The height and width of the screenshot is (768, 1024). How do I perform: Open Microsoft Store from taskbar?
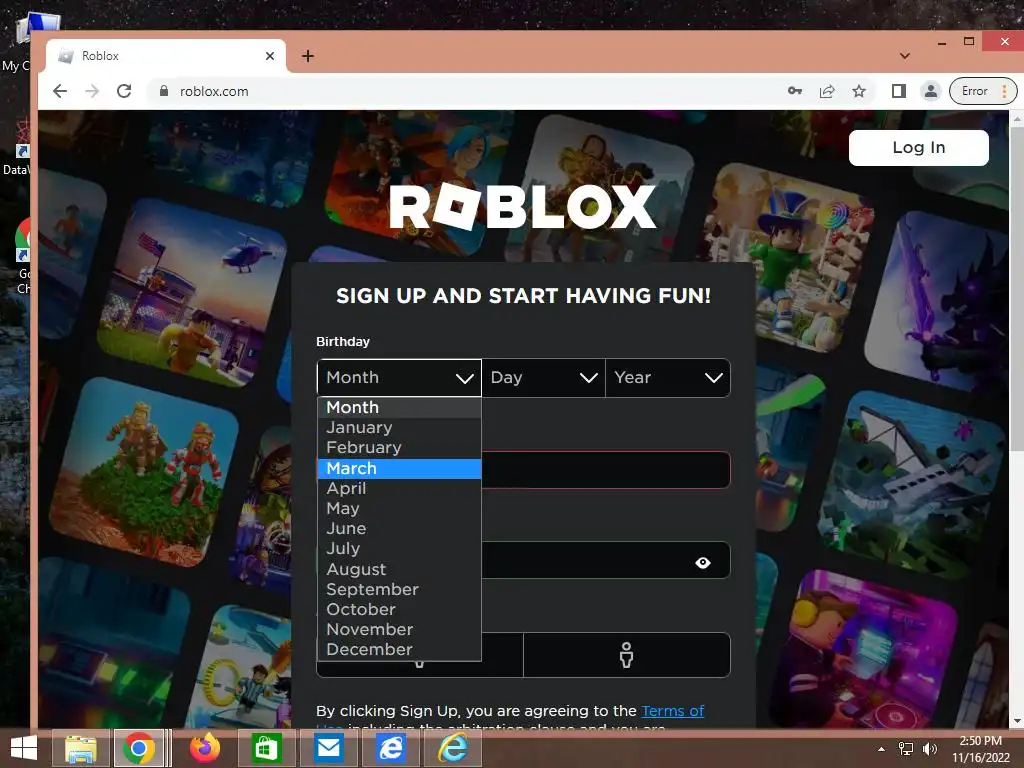tap(266, 748)
